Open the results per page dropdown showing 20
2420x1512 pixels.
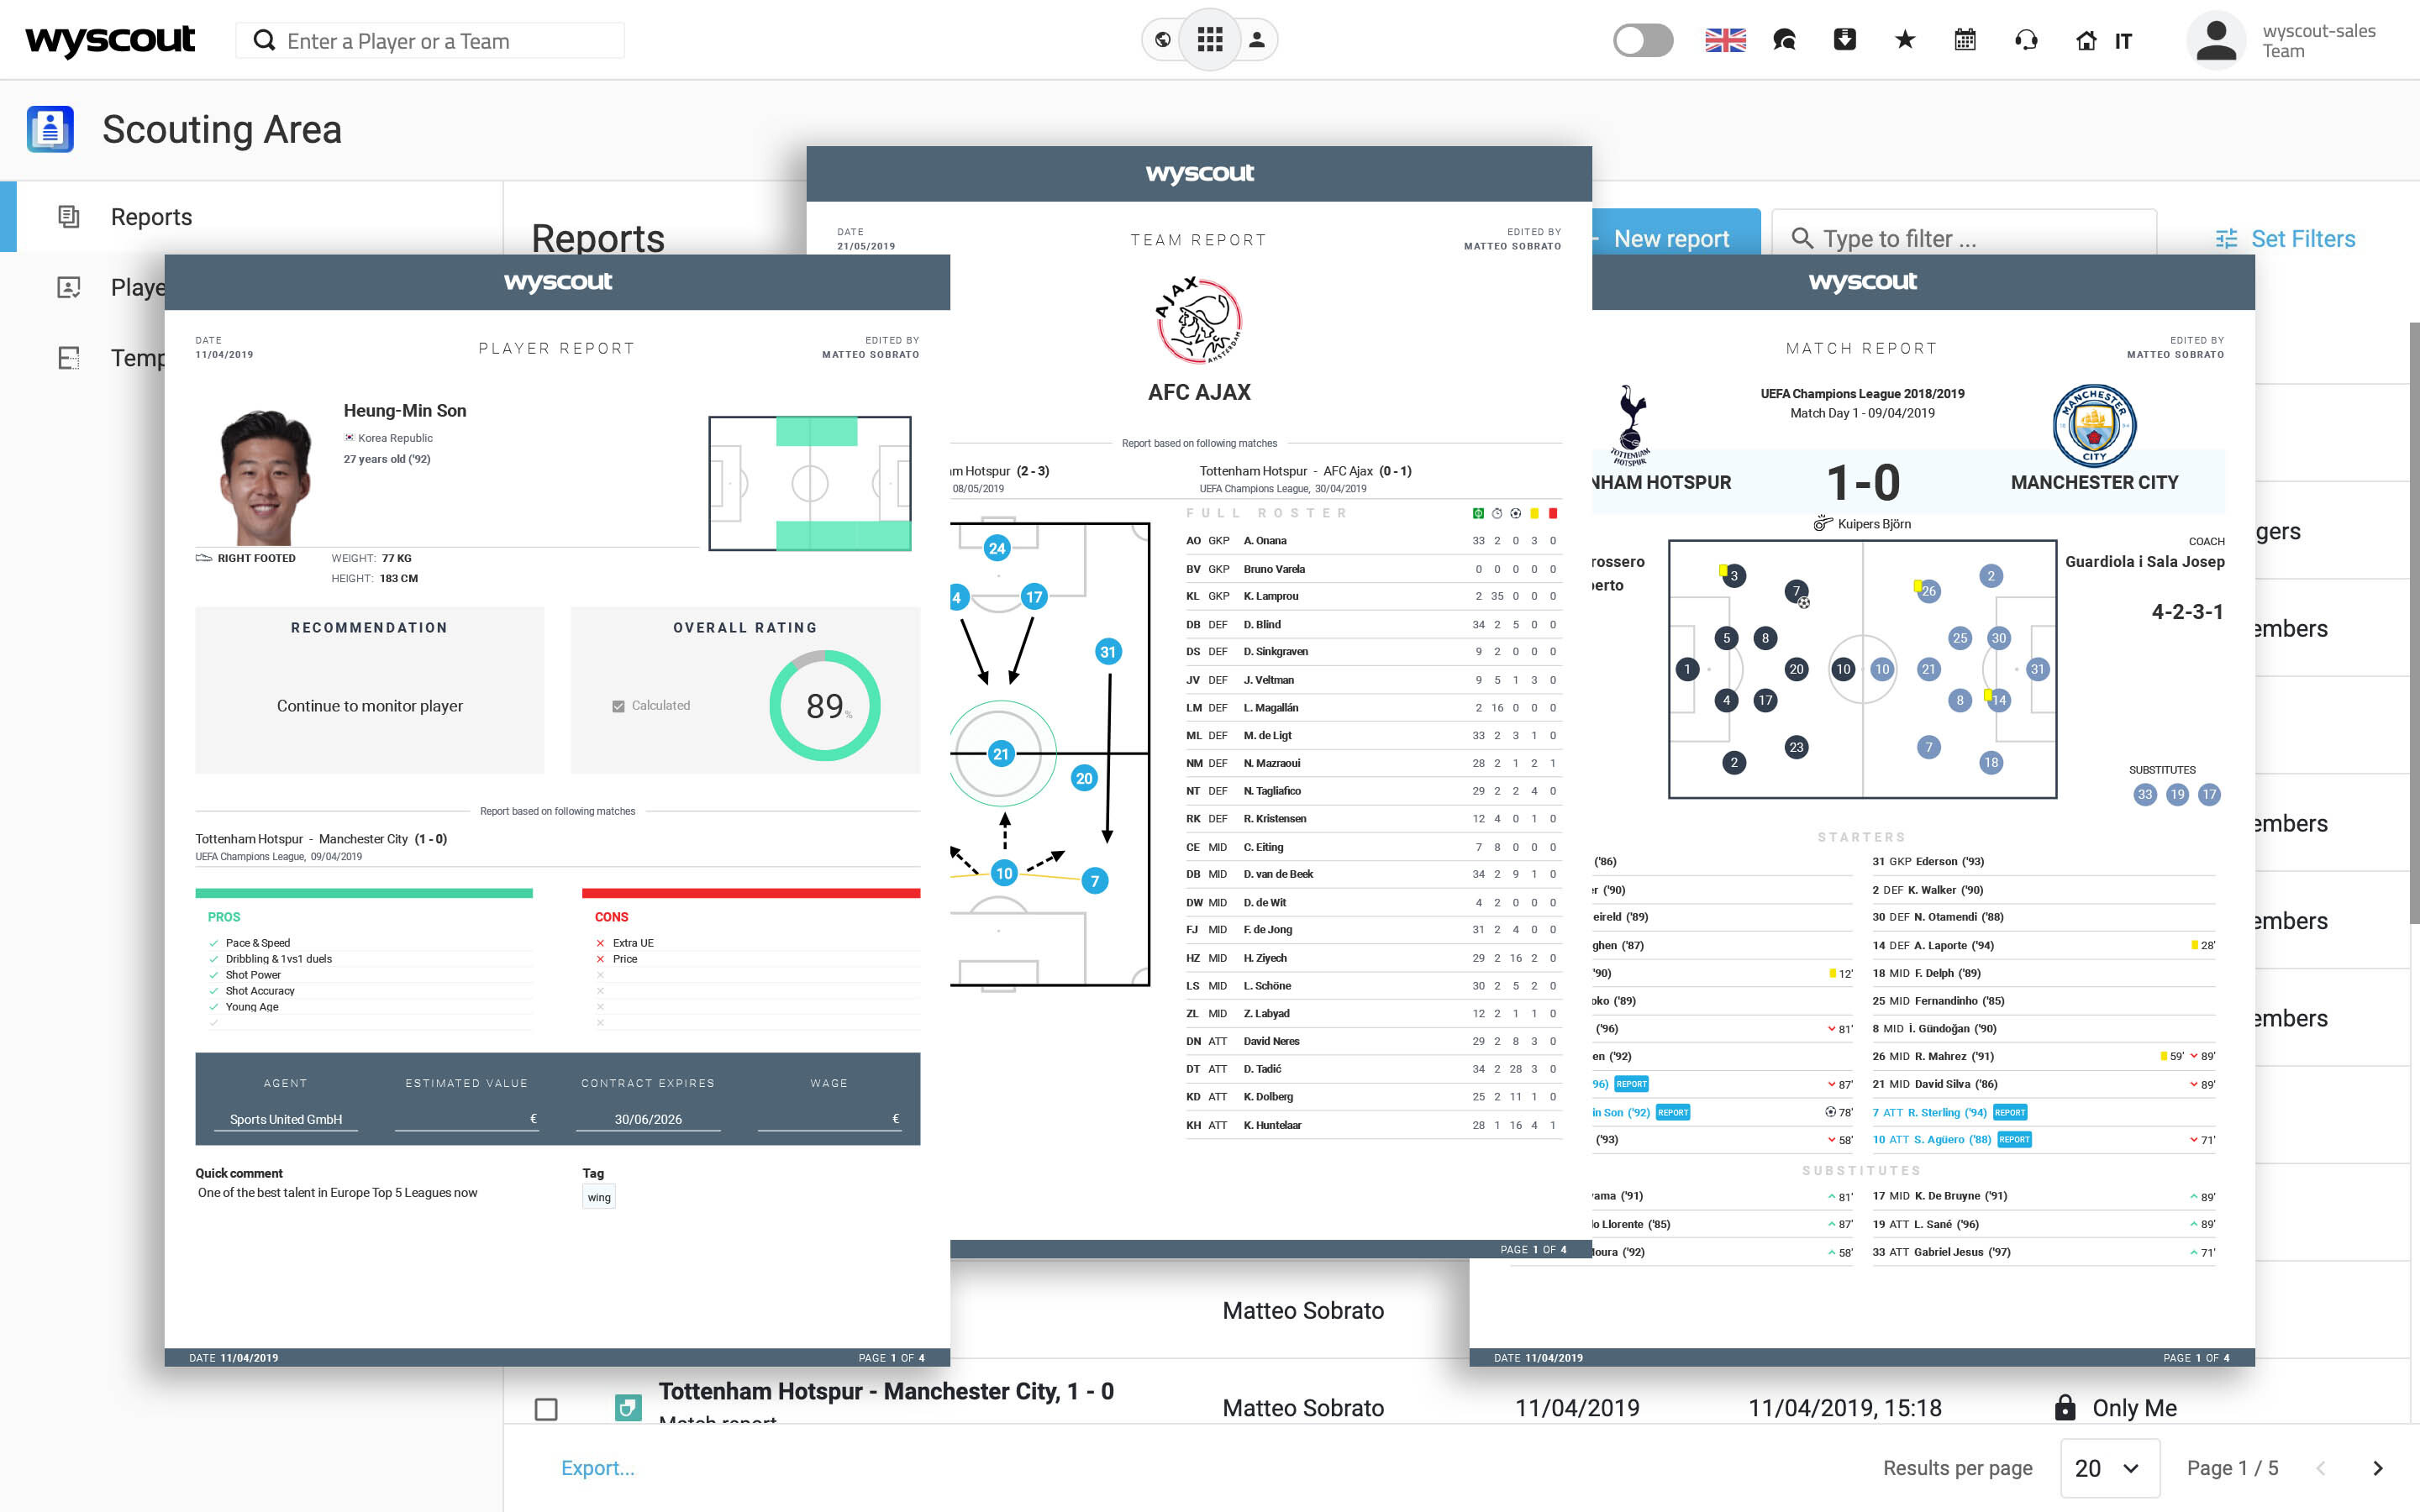coord(2109,1468)
